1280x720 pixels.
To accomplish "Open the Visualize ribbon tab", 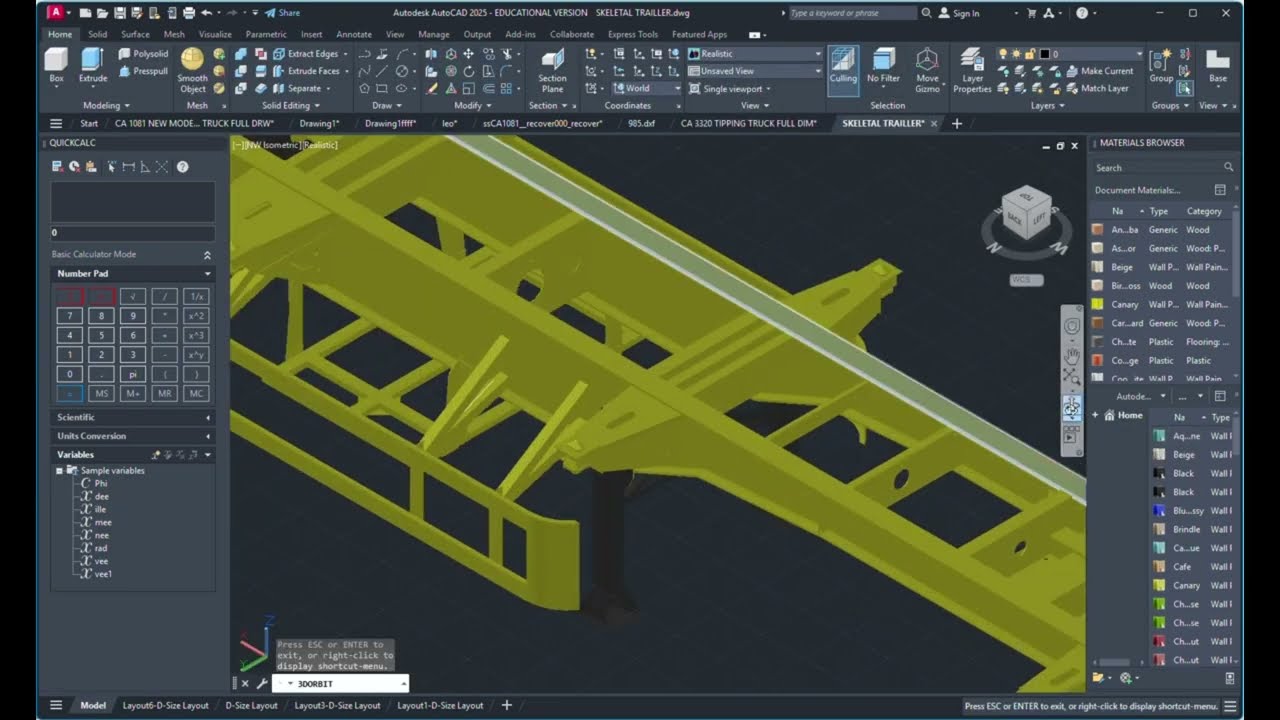I will pos(215,34).
